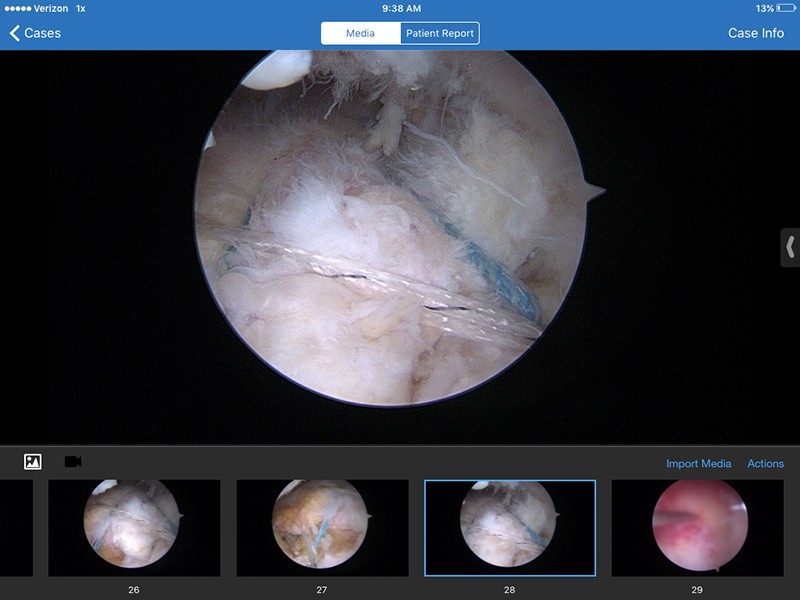This screenshot has height=600, width=800.
Task: Open the Actions menu
Action: (x=765, y=463)
